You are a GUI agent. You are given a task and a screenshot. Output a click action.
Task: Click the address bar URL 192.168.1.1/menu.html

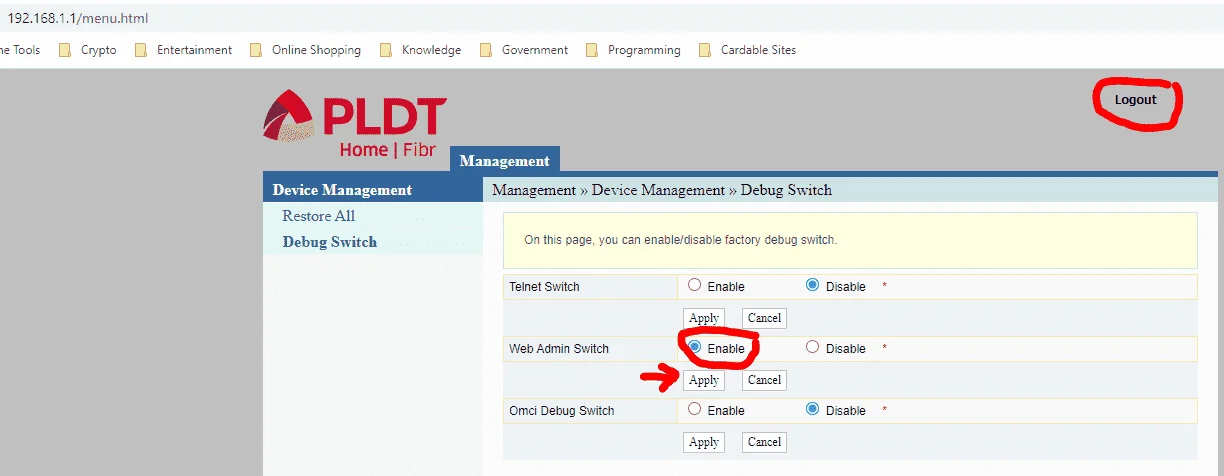click(x=78, y=18)
